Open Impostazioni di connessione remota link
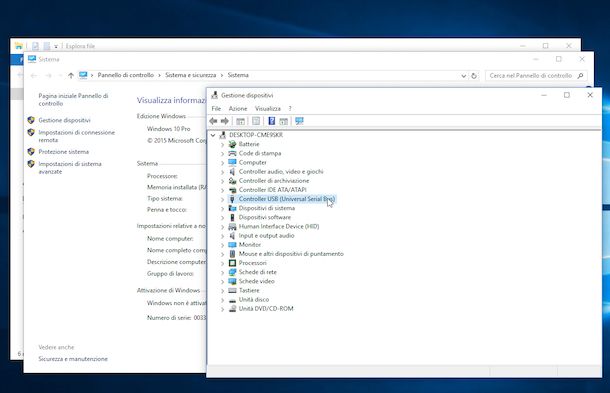The image size is (610, 393). coord(77,136)
